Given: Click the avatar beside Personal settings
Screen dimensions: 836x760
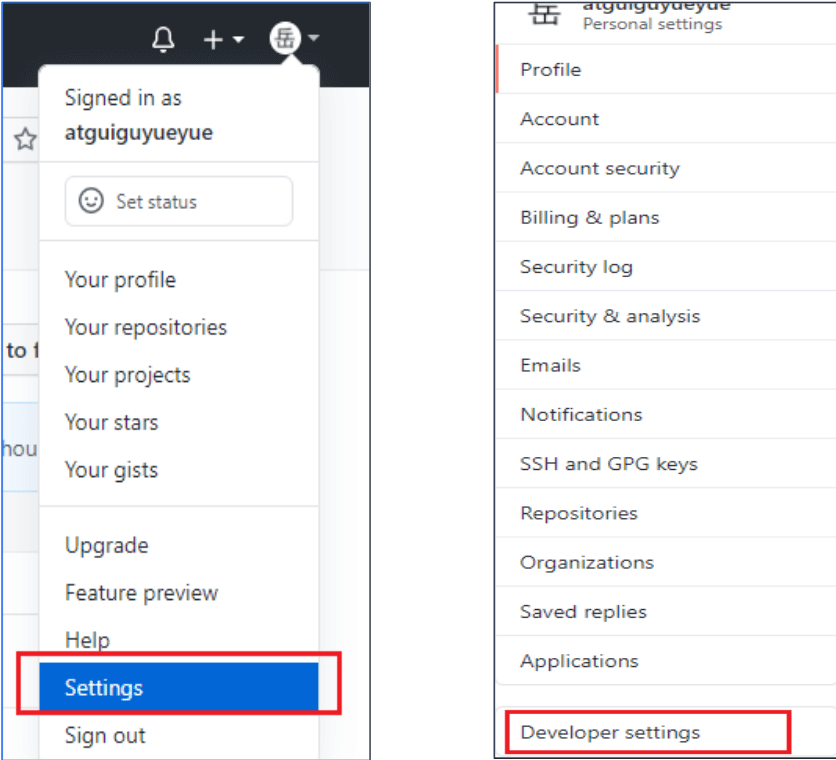Looking at the screenshot, I should pos(545,14).
